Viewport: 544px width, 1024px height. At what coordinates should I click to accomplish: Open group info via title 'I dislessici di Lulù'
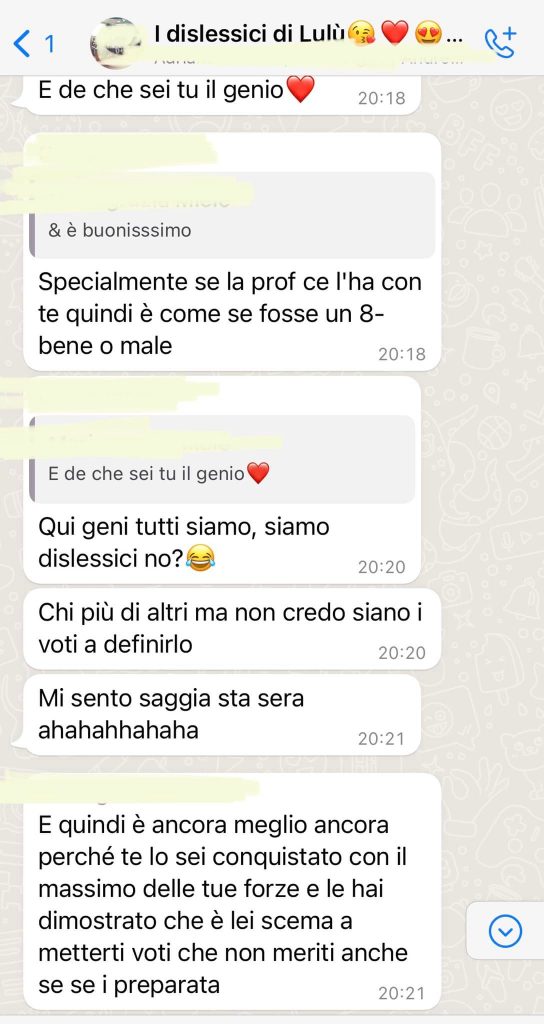click(x=248, y=33)
